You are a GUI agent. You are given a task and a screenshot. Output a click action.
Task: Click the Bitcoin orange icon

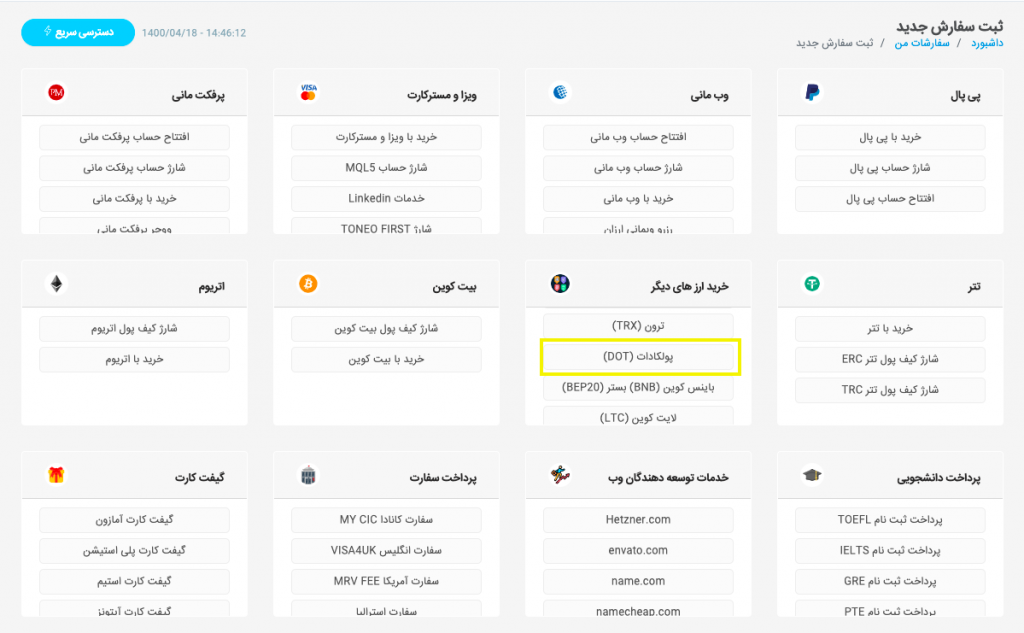(308, 284)
